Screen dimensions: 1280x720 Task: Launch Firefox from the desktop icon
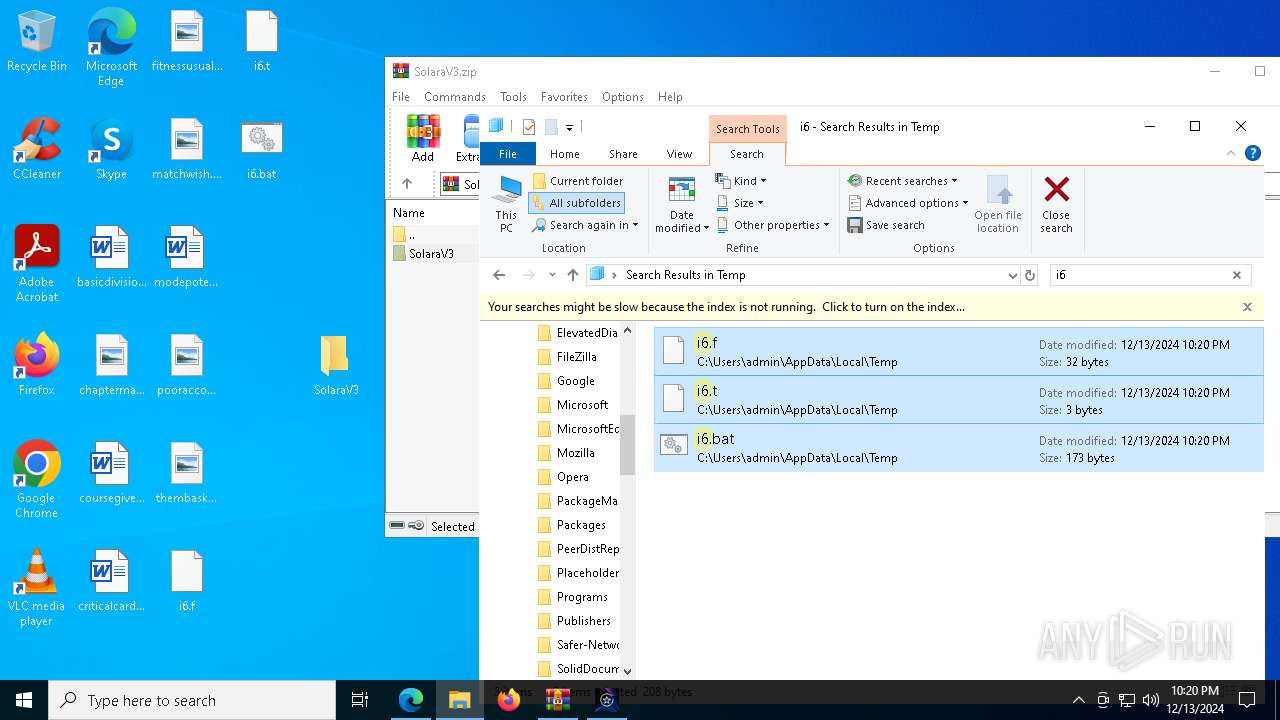click(37, 365)
